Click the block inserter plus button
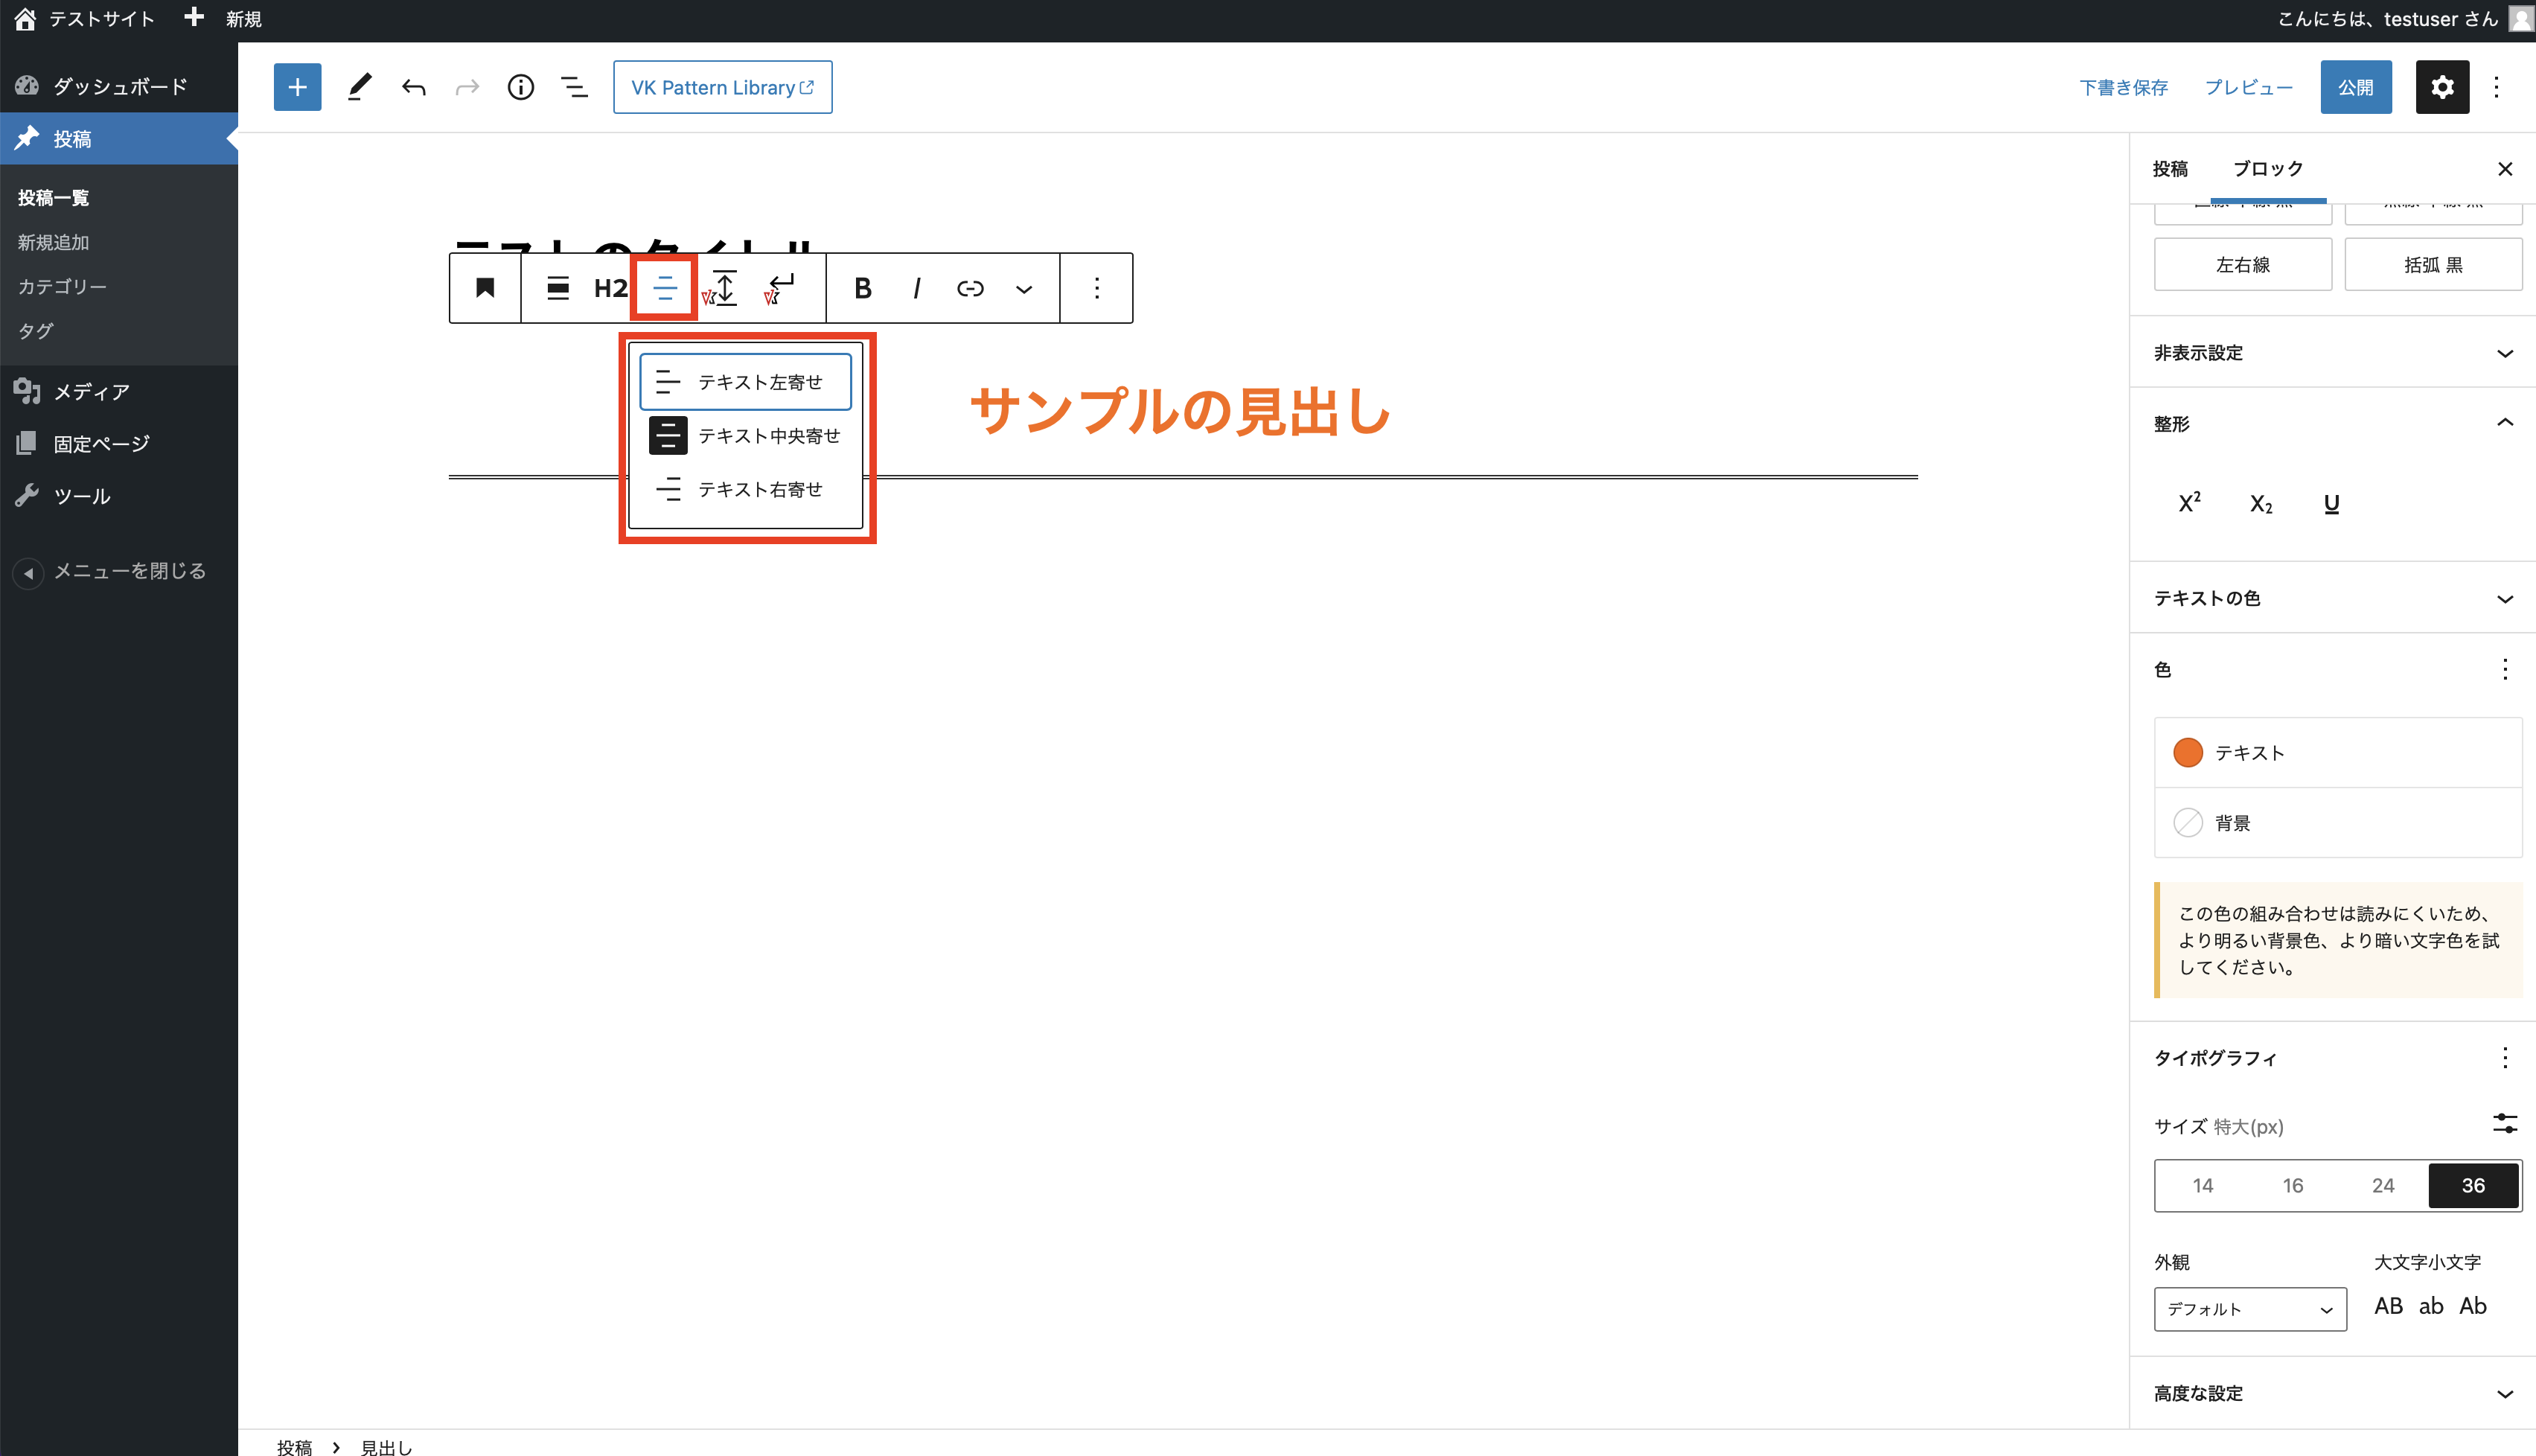 click(297, 87)
